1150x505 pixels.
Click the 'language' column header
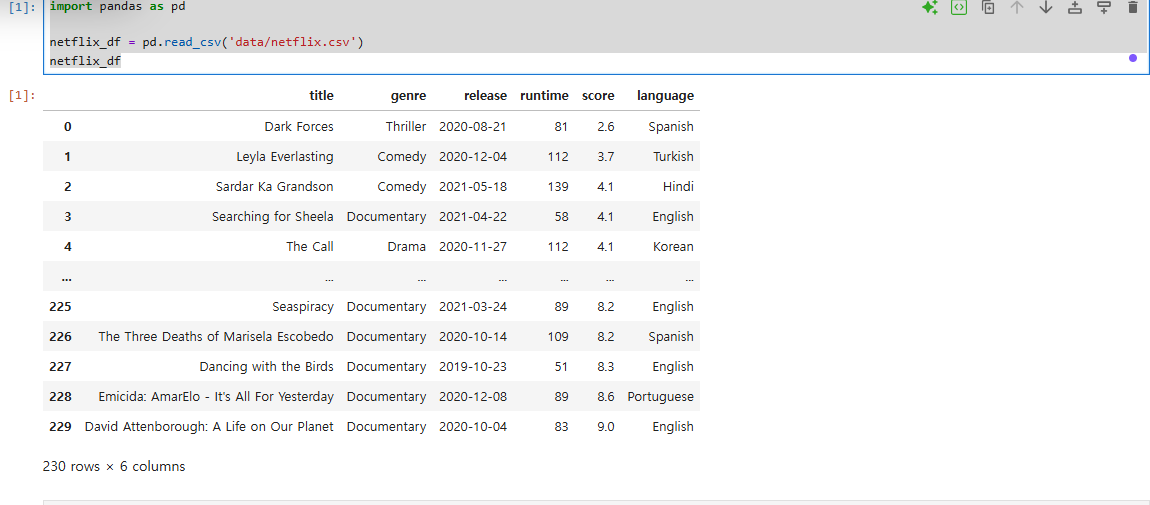click(665, 95)
